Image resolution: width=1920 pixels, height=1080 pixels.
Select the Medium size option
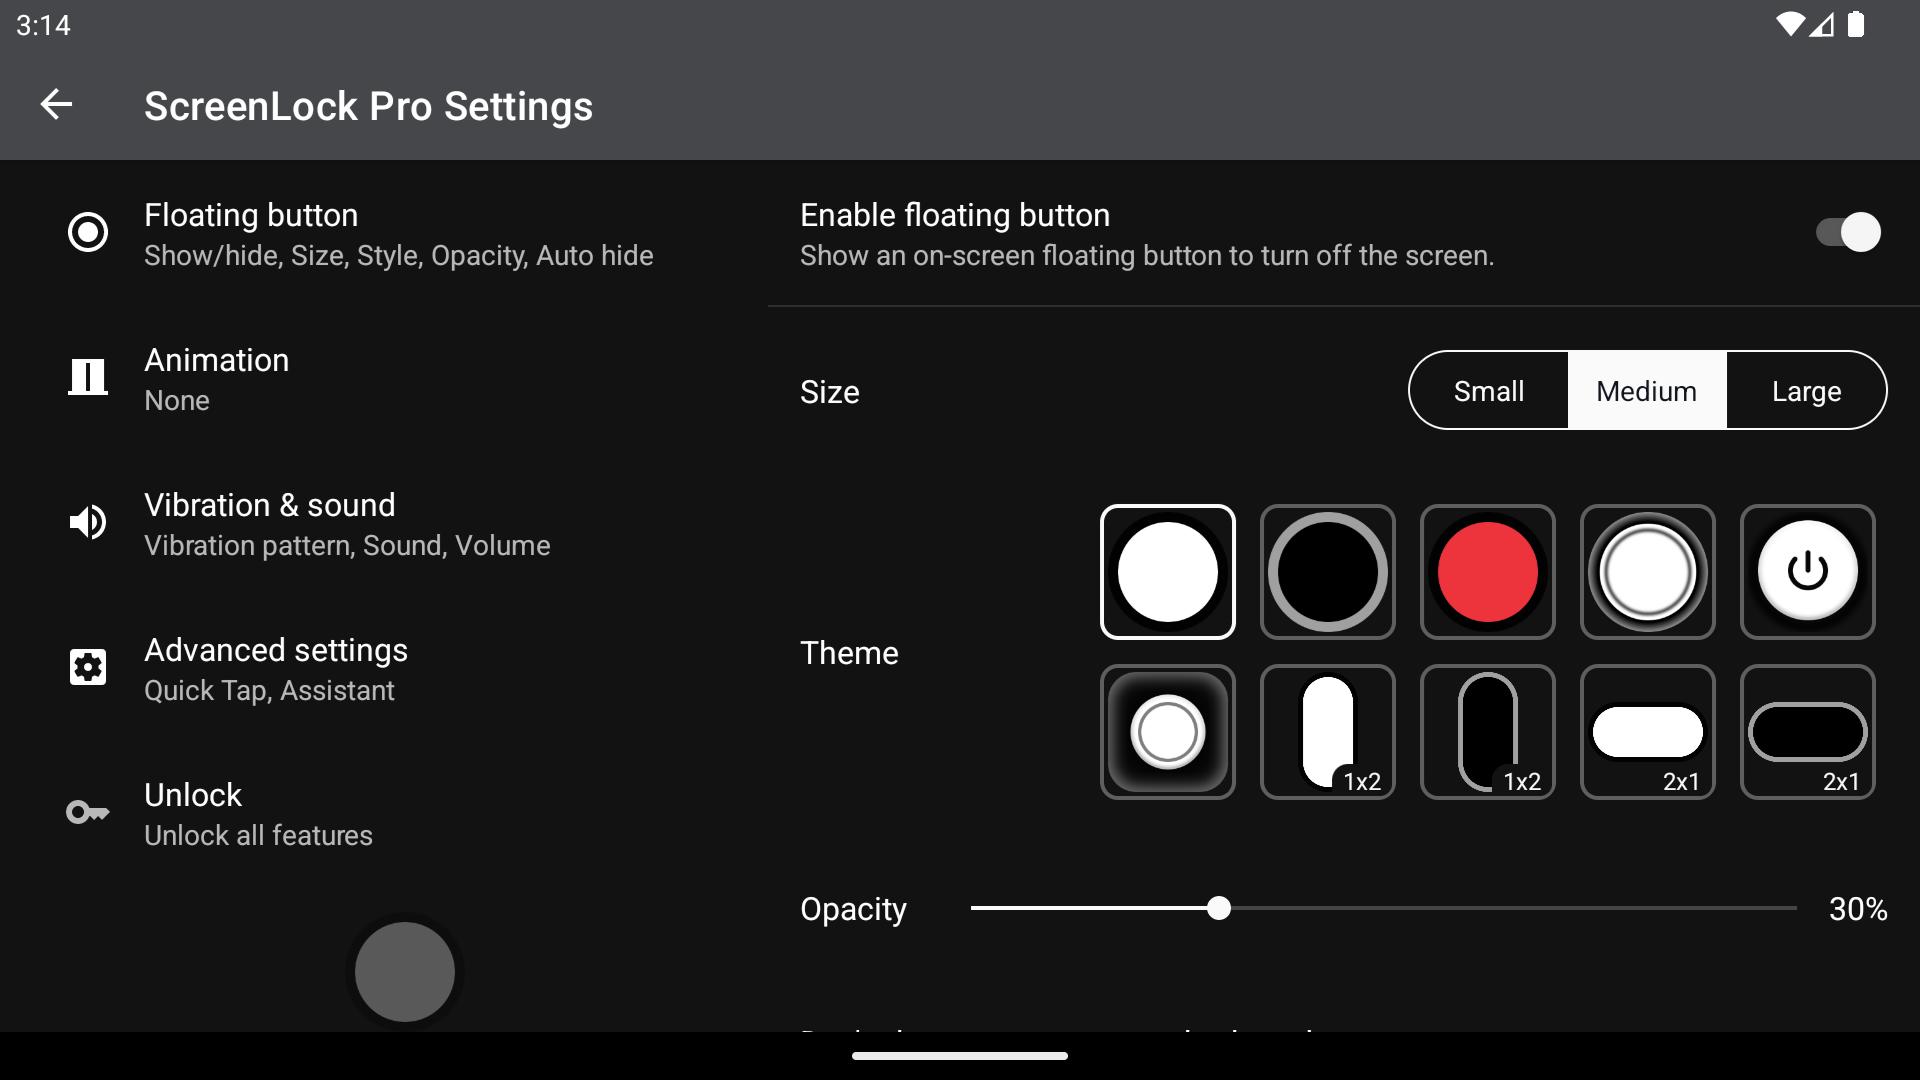(1647, 391)
